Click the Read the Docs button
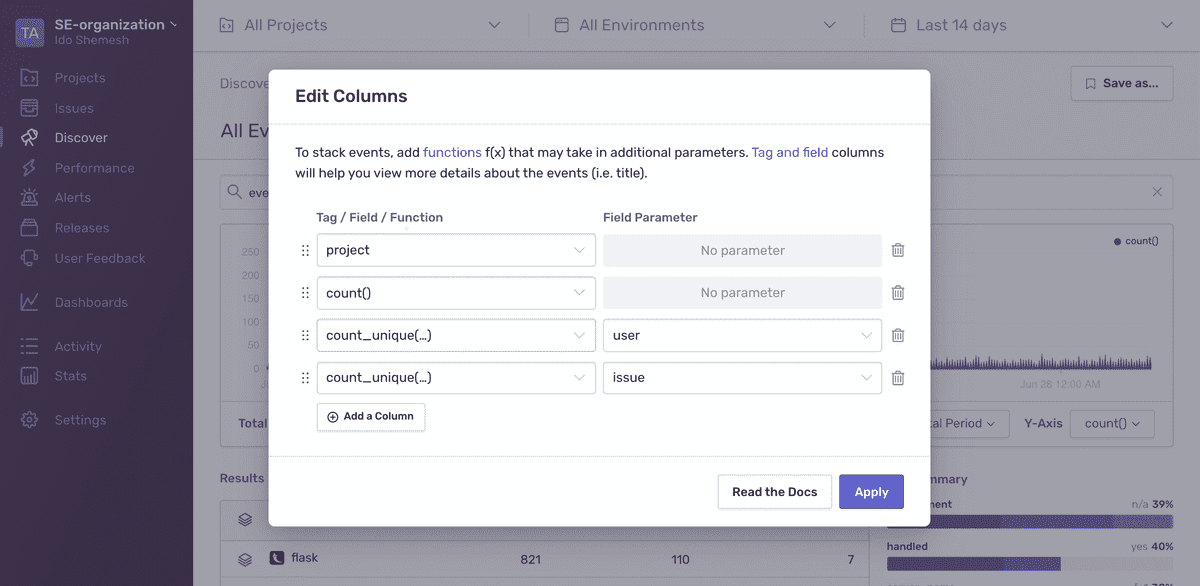Screen dimensions: 1200x586 pyautogui.click(x=775, y=492)
